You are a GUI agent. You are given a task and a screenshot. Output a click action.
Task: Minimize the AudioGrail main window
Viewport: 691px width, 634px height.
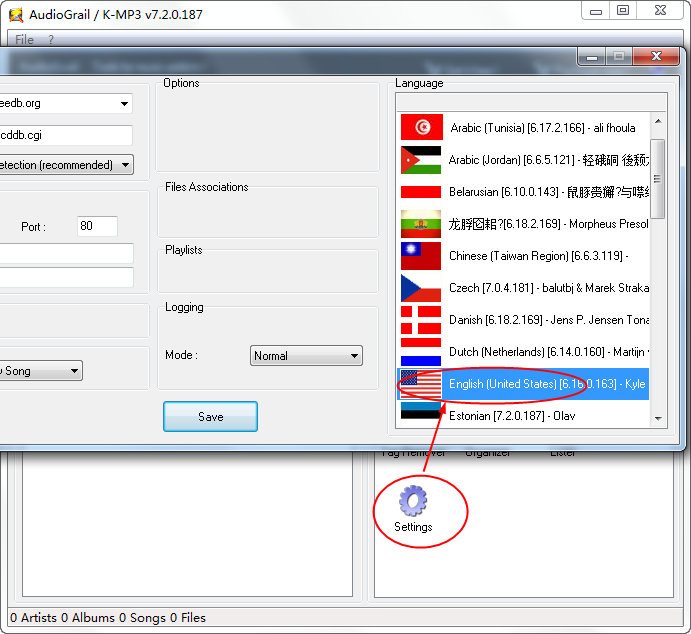click(596, 11)
